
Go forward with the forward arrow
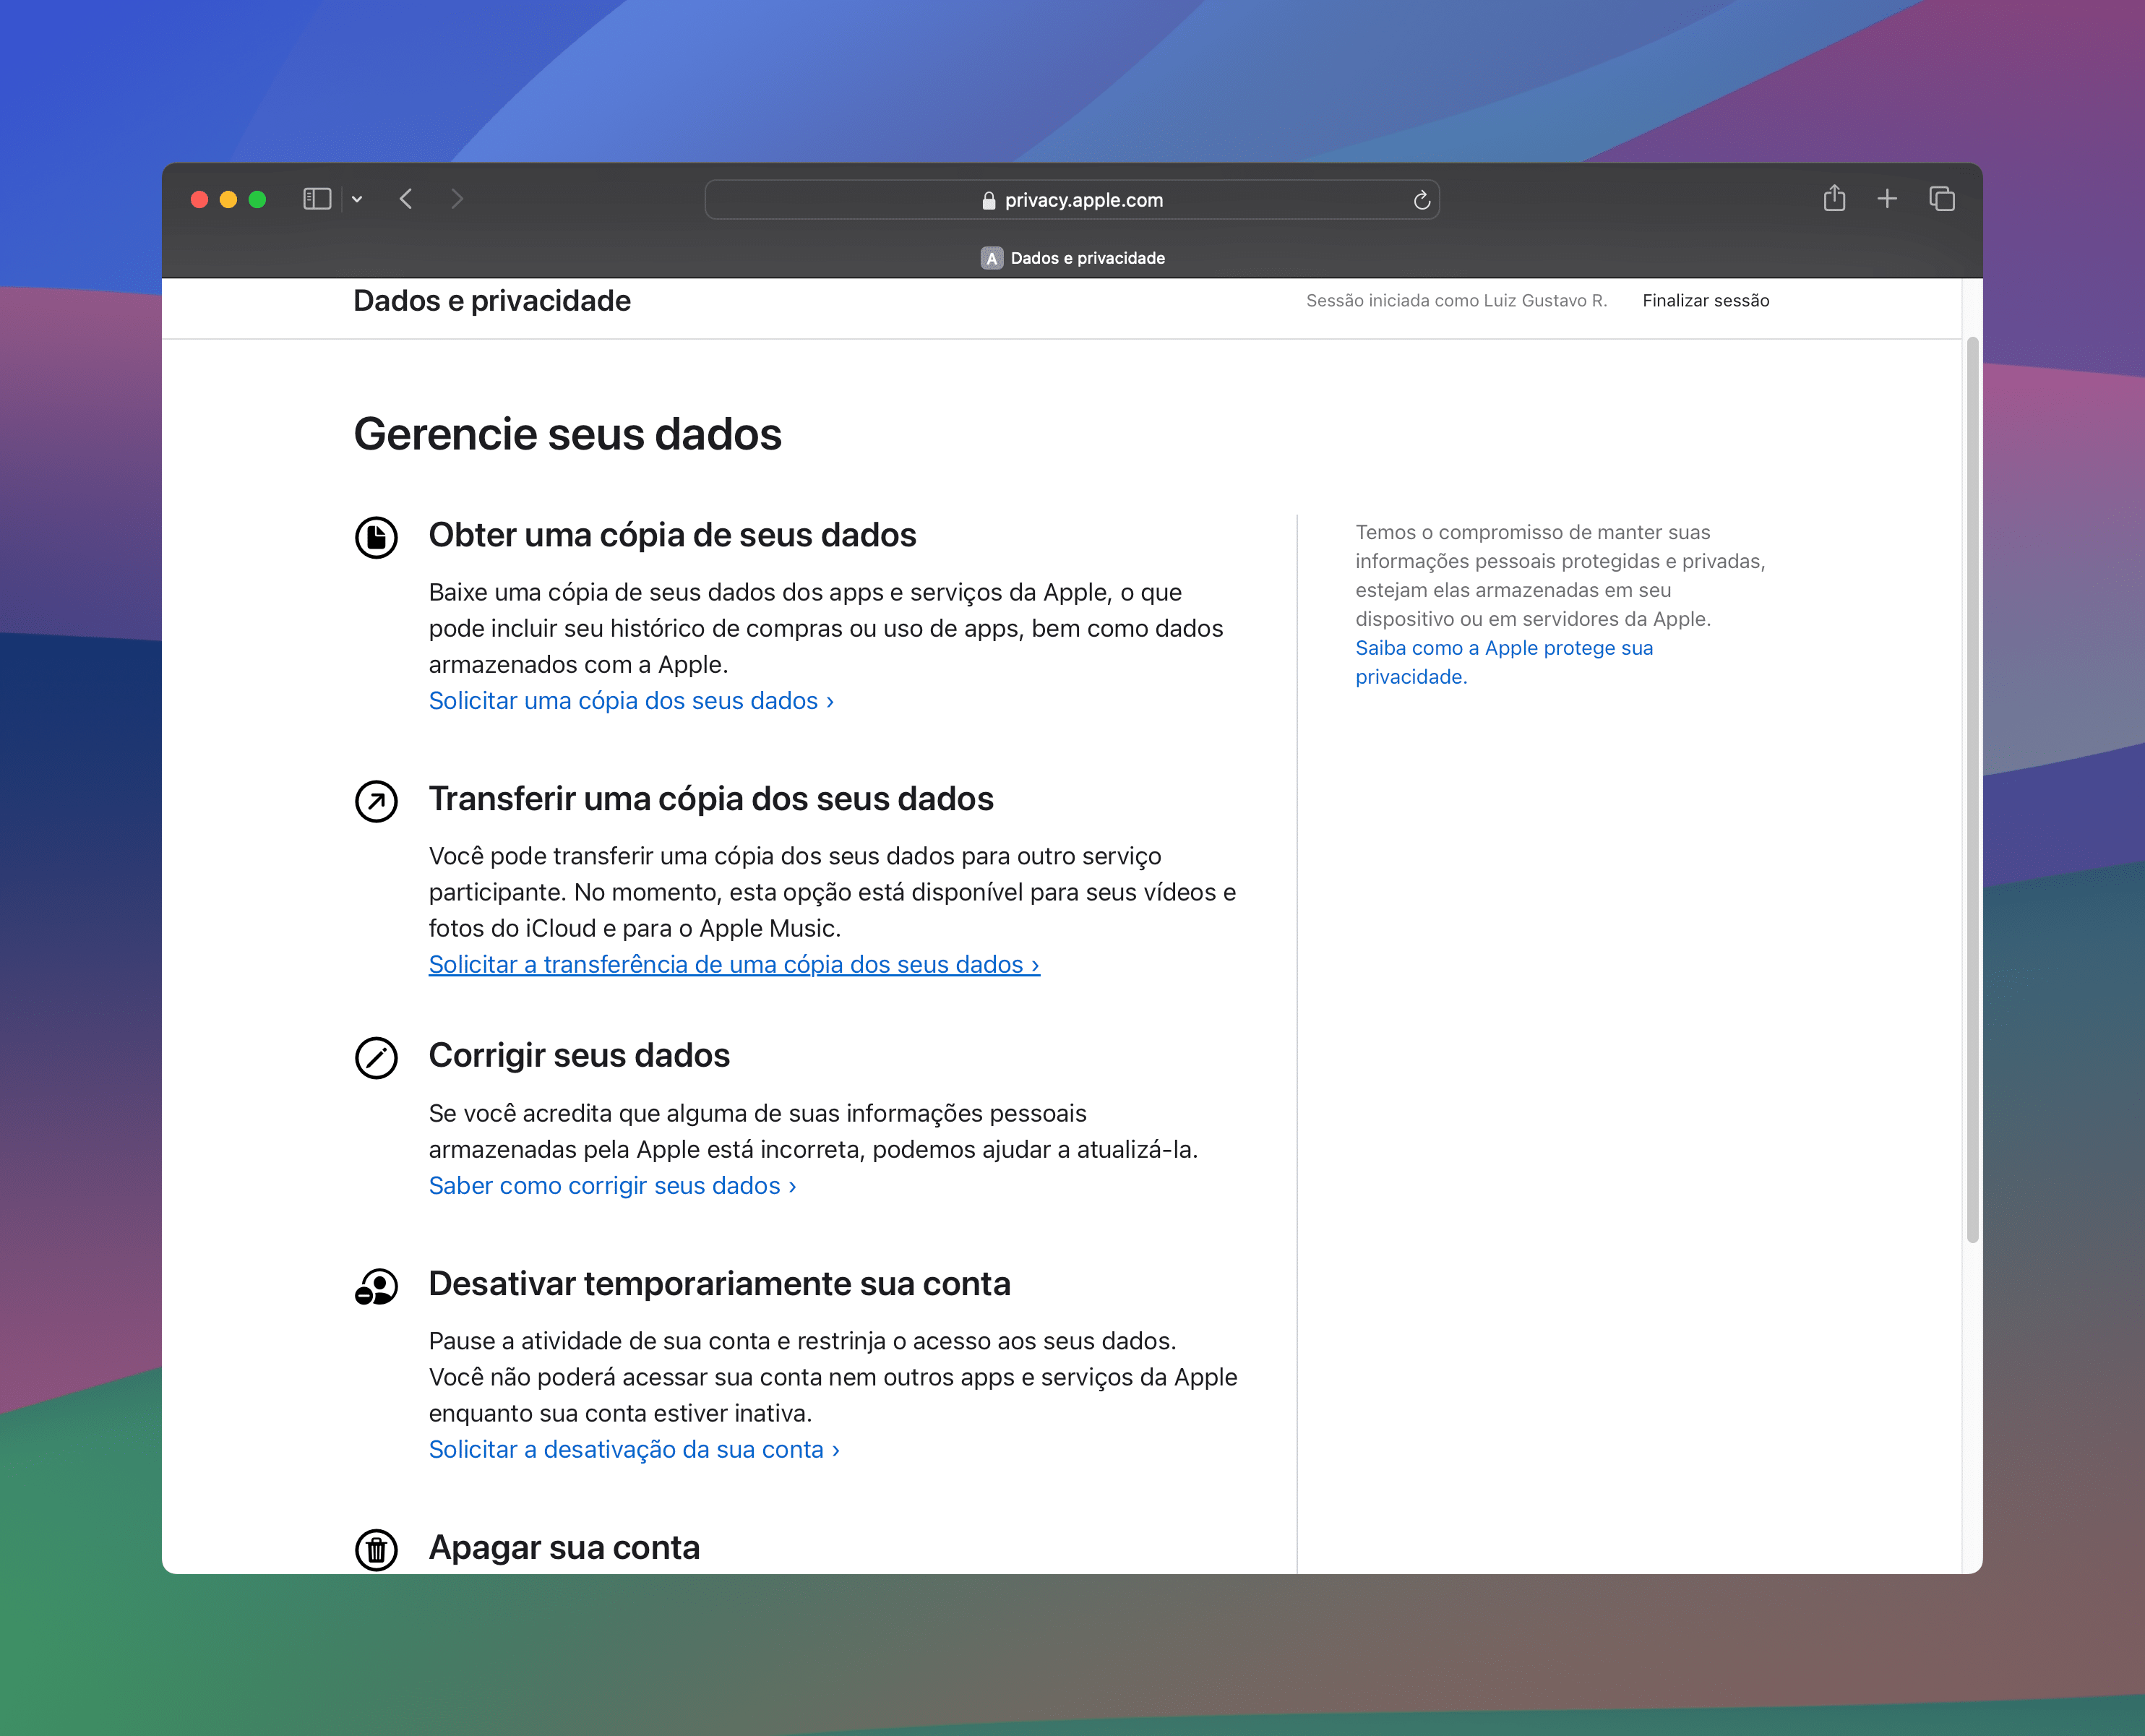pyautogui.click(x=457, y=199)
